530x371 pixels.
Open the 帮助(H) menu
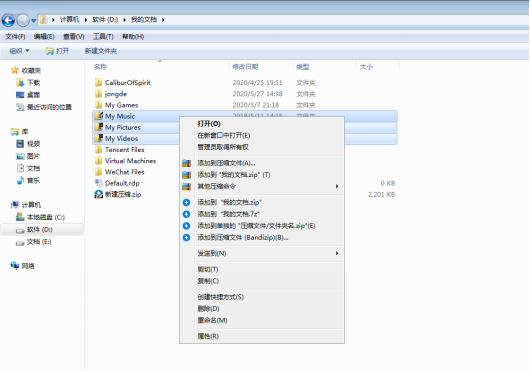click(x=133, y=36)
